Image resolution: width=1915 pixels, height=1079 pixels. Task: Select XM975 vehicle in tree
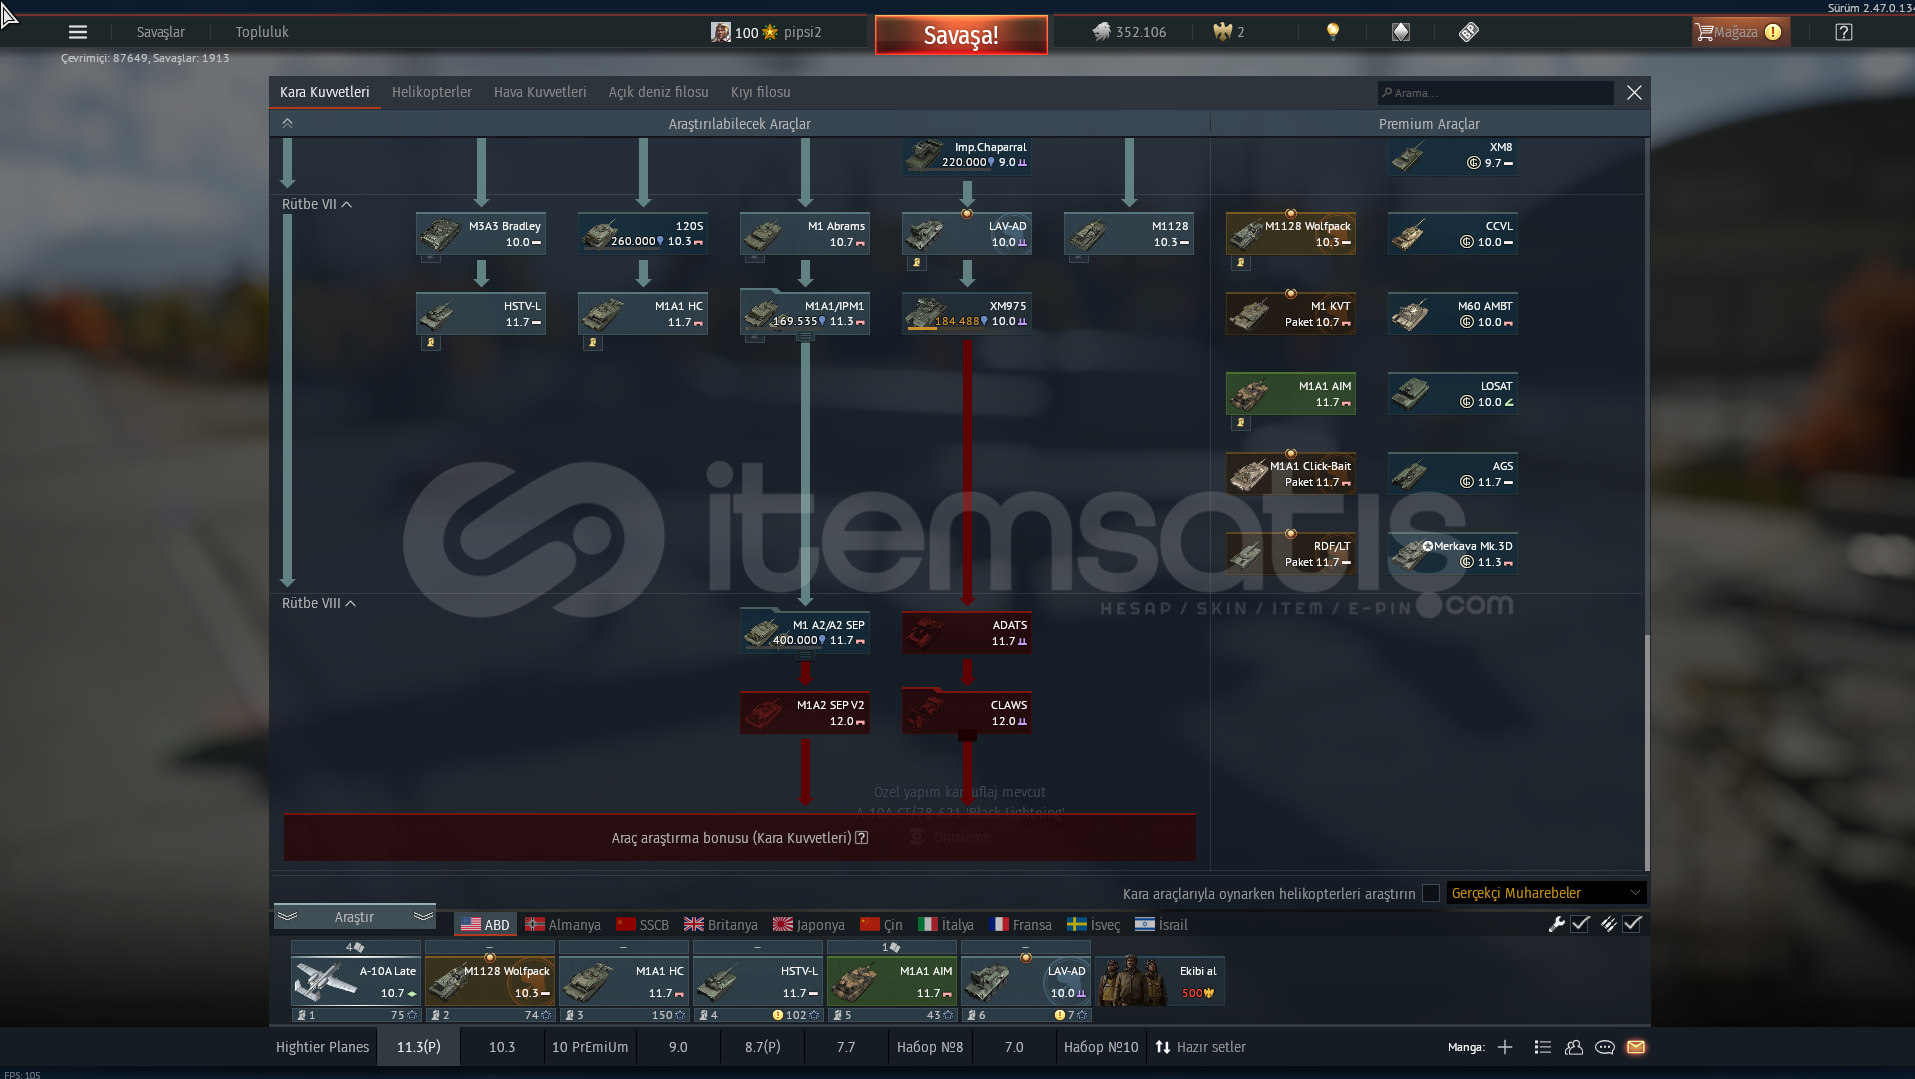click(967, 314)
